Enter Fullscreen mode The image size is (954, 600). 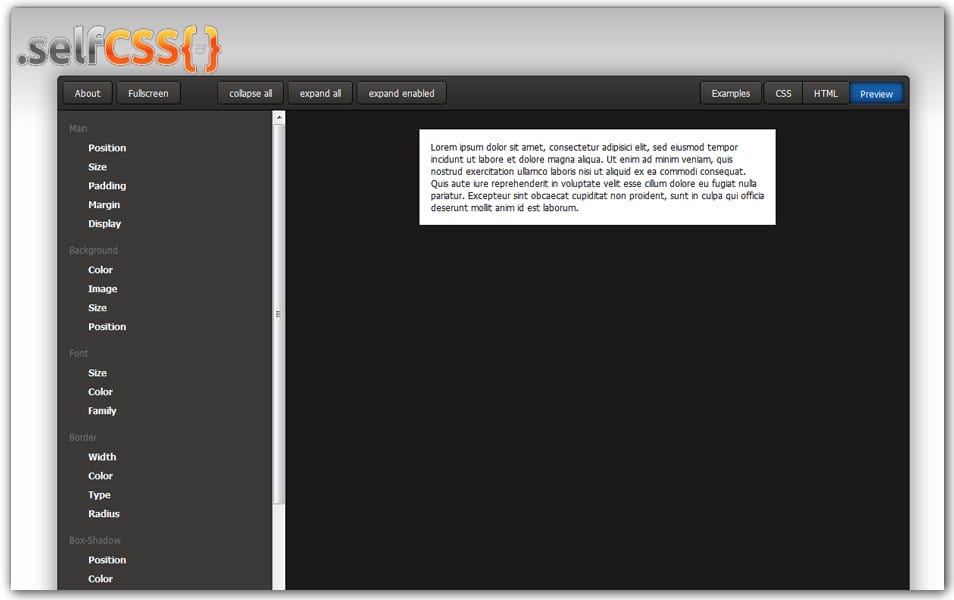point(148,93)
